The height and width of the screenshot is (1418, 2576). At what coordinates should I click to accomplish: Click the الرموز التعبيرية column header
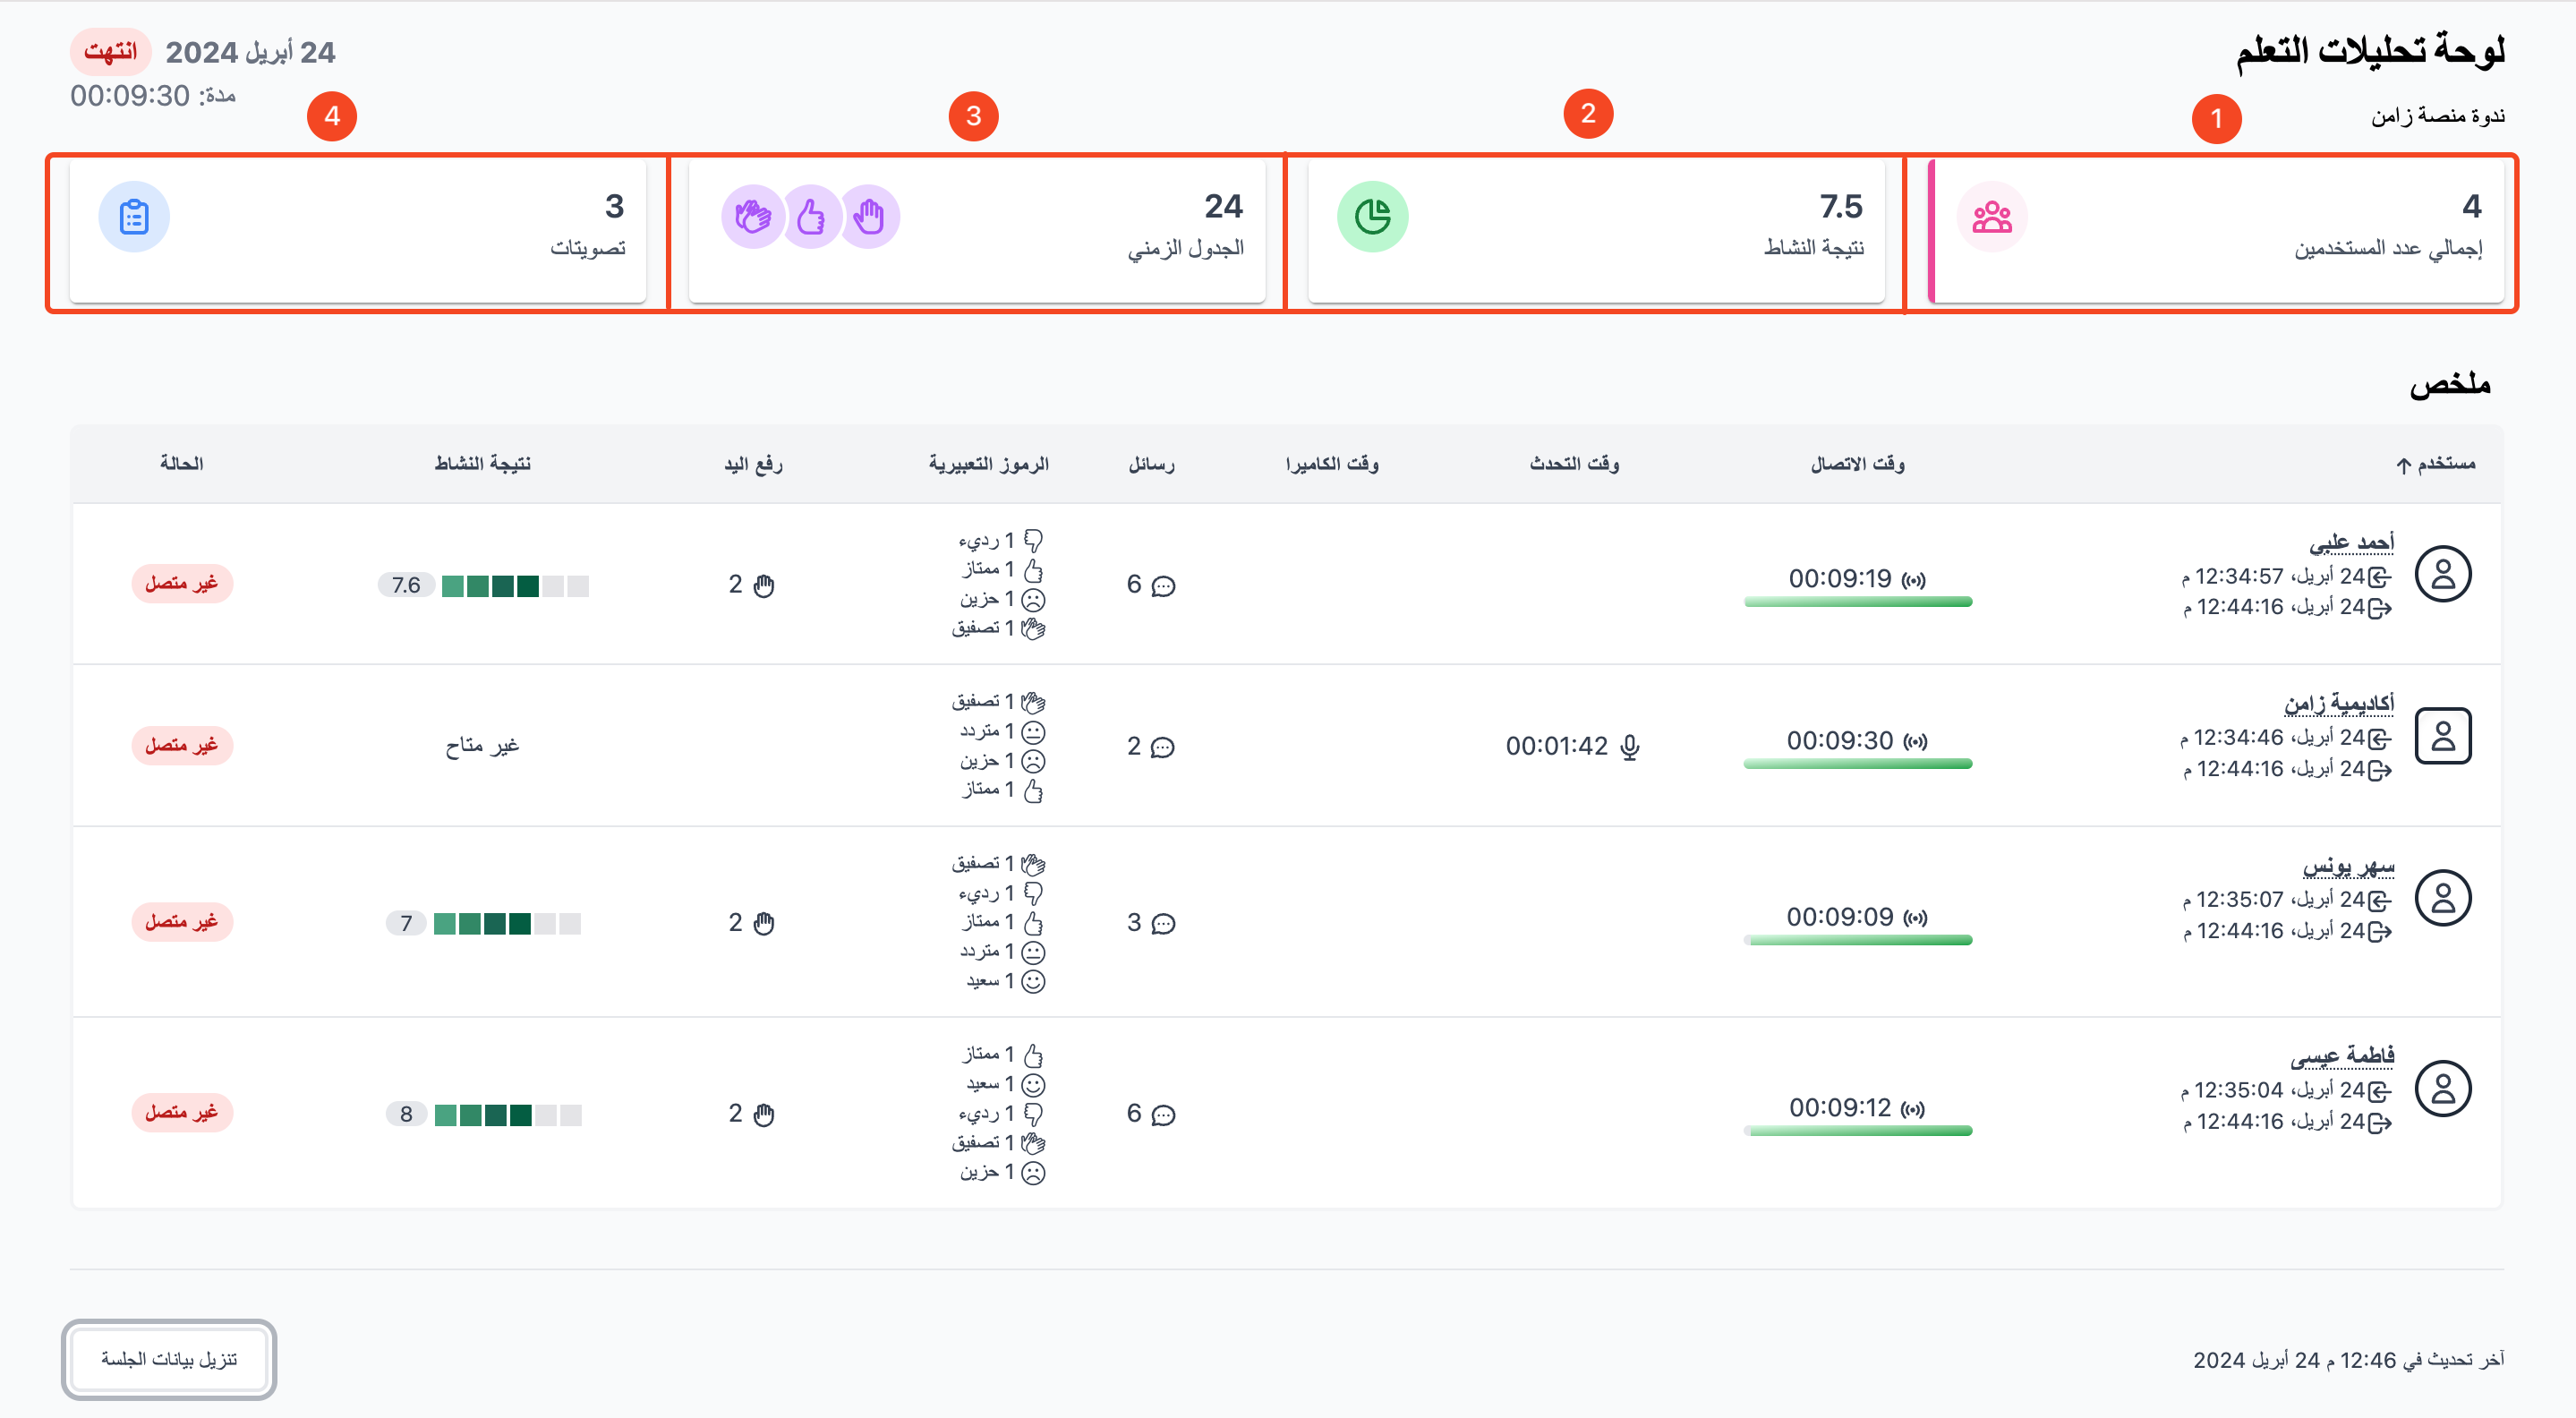[x=988, y=464]
